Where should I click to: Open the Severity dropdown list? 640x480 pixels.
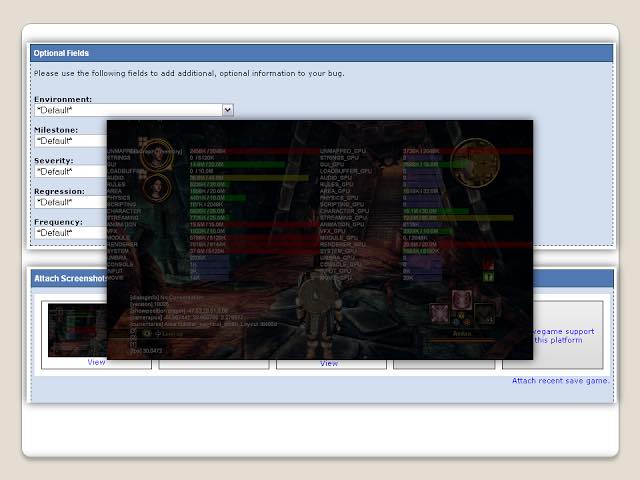pyautogui.click(x=70, y=172)
